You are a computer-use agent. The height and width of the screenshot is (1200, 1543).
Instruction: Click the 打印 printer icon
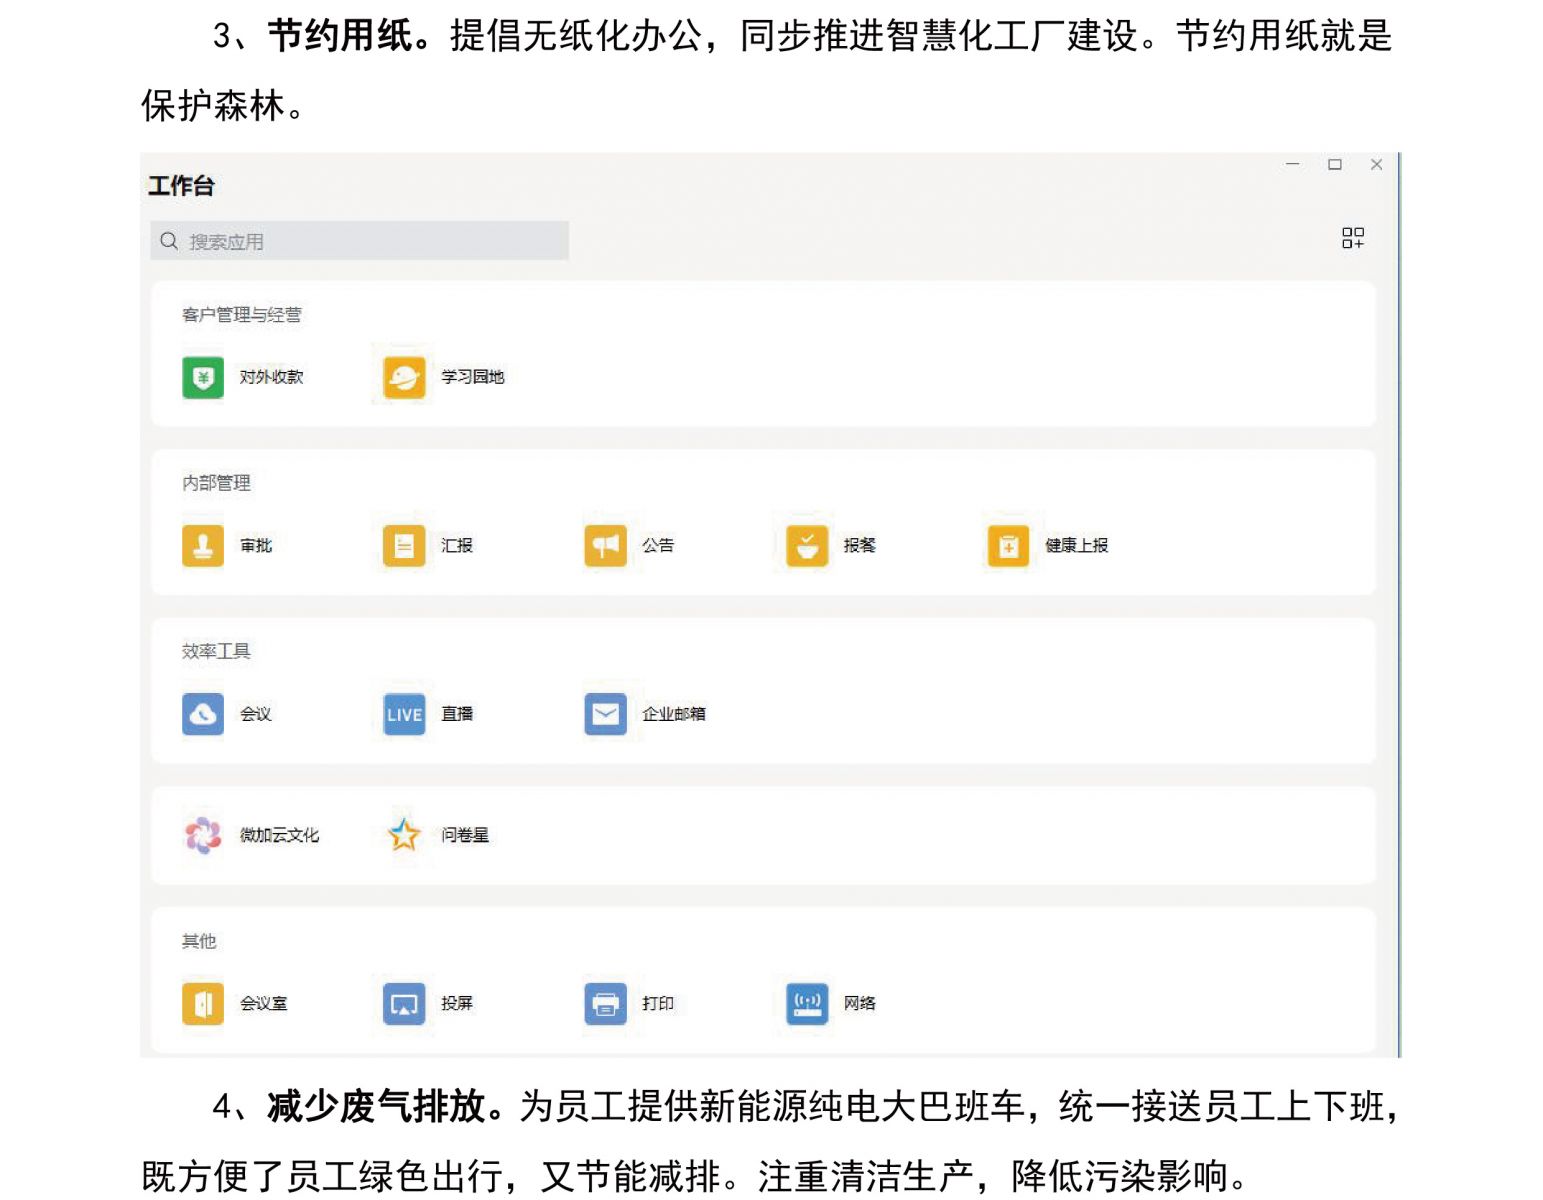tap(605, 1003)
